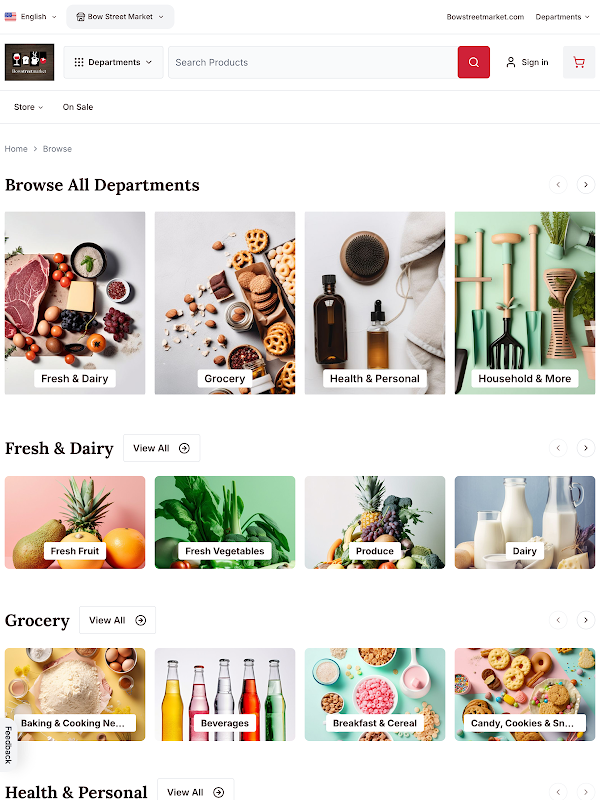Open the top-right Departments menu
The image size is (600, 800).
click(x=562, y=17)
